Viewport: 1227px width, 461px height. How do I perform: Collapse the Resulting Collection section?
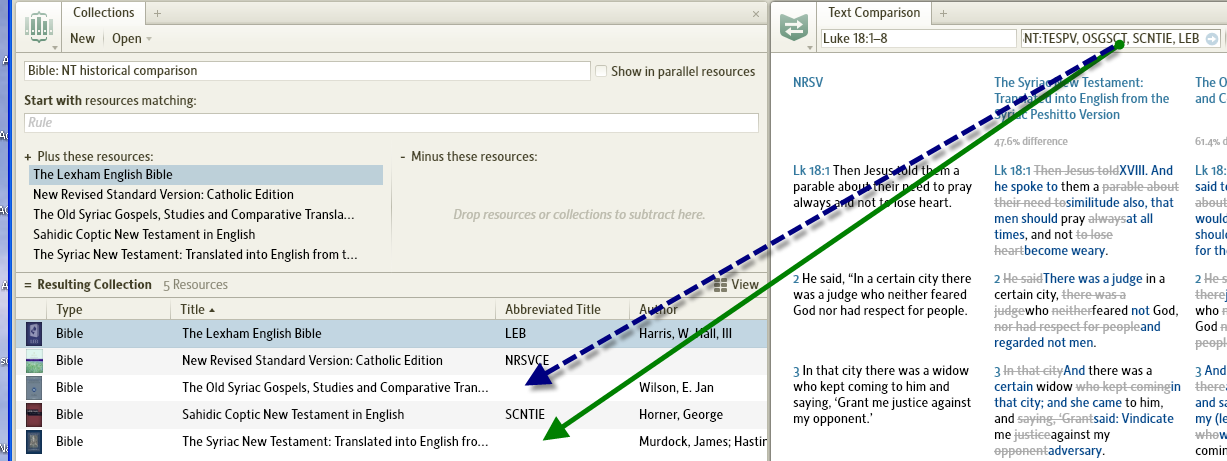coord(28,285)
